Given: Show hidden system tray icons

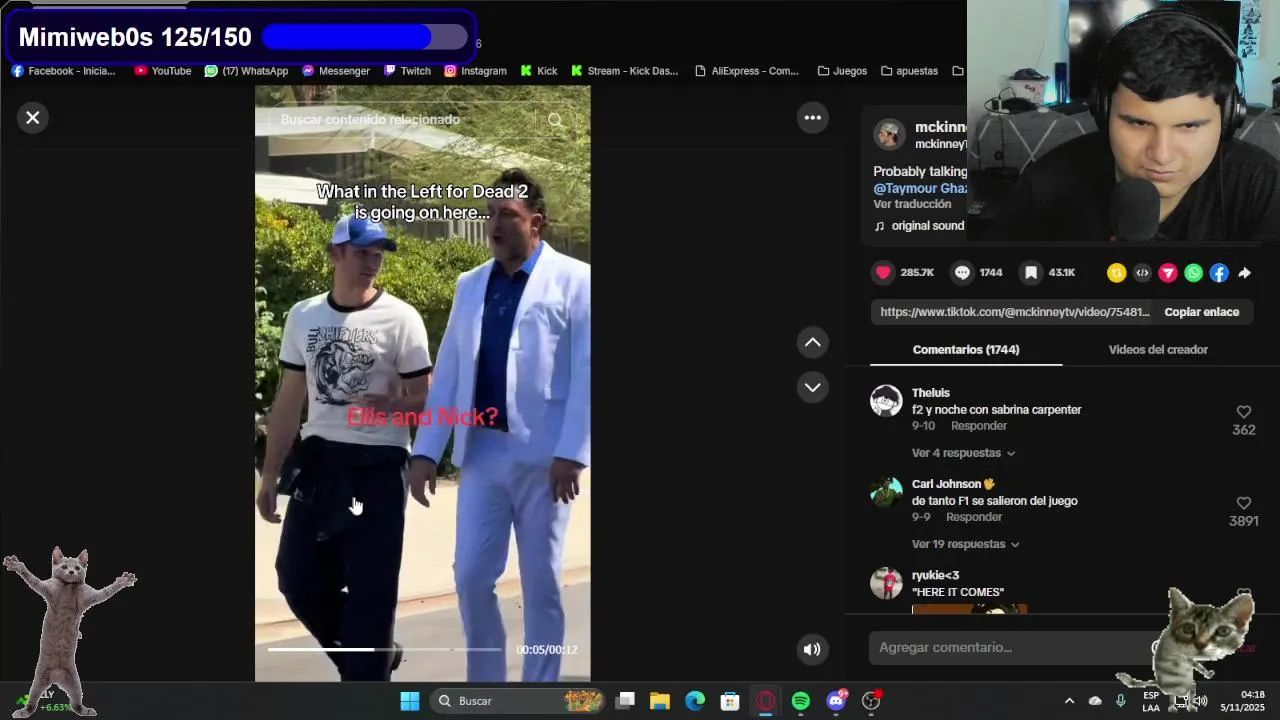Looking at the screenshot, I should click(x=1069, y=701).
